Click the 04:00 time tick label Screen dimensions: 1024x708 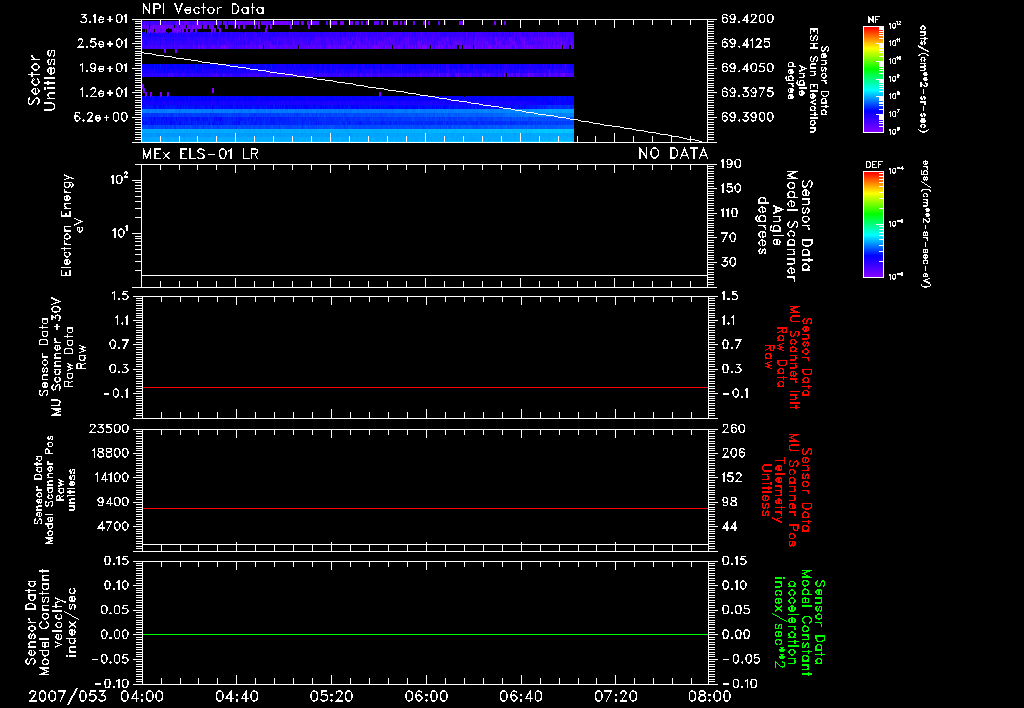[x=142, y=696]
